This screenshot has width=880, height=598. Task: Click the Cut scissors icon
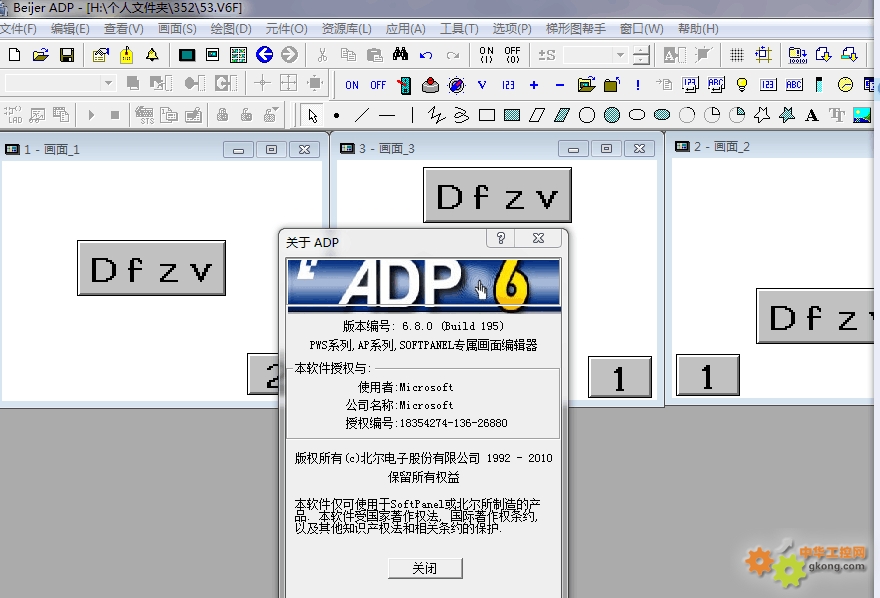(322, 54)
